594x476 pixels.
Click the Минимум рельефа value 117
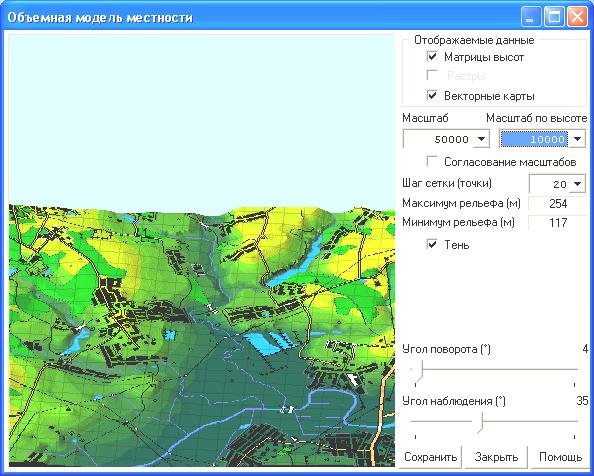pos(558,222)
